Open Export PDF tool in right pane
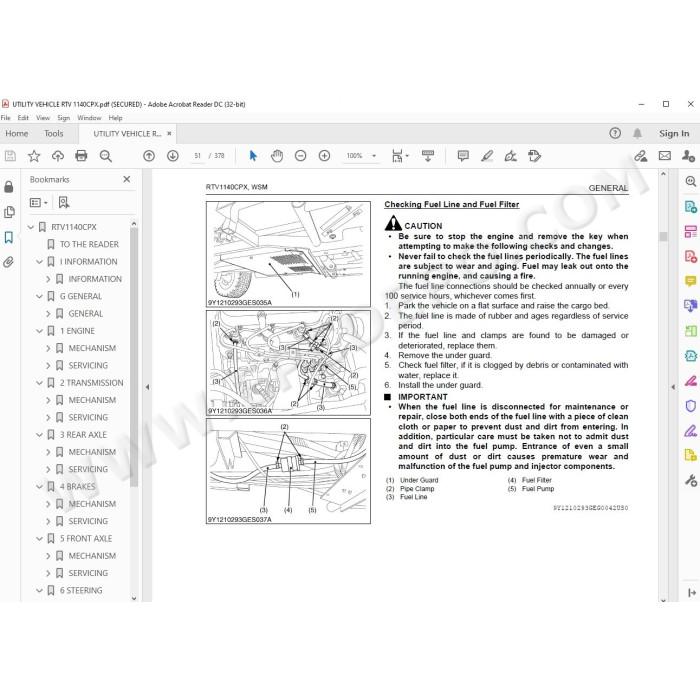Viewport: 700px width, 700px height. click(x=691, y=207)
